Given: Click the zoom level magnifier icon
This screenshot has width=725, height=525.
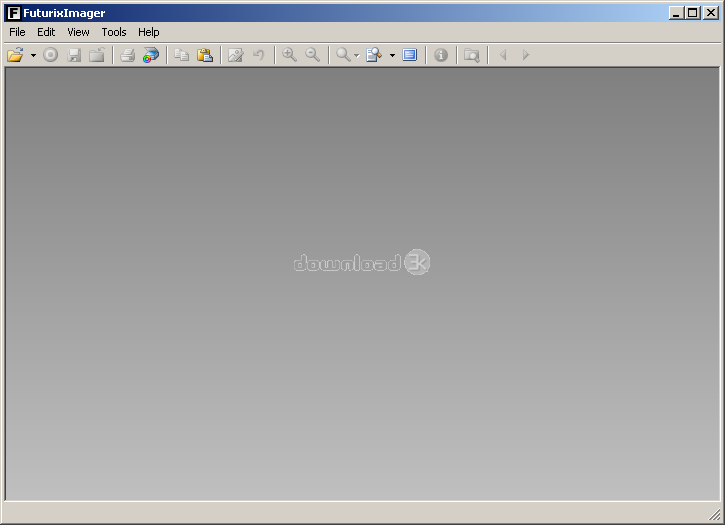Looking at the screenshot, I should (x=343, y=55).
